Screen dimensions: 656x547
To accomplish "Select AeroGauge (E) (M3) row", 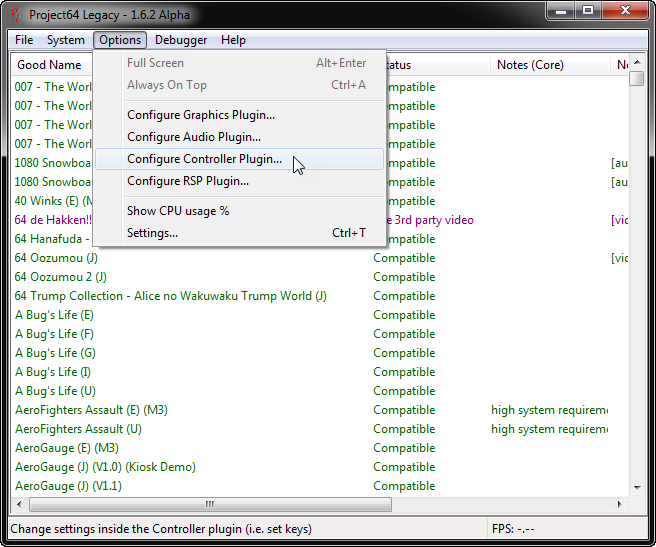I will pos(320,448).
